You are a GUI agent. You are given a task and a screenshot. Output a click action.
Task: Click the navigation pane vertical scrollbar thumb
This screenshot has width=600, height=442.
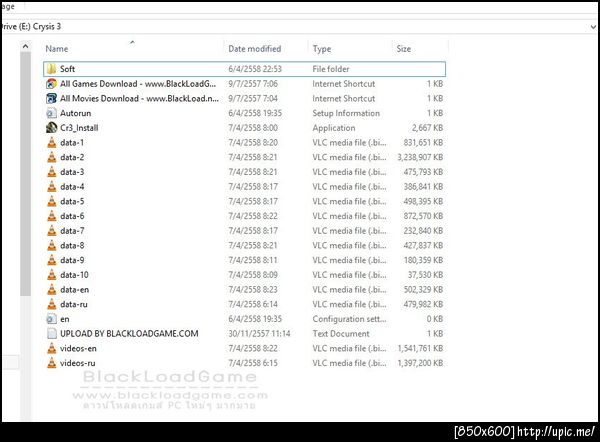pyautogui.click(x=25, y=174)
